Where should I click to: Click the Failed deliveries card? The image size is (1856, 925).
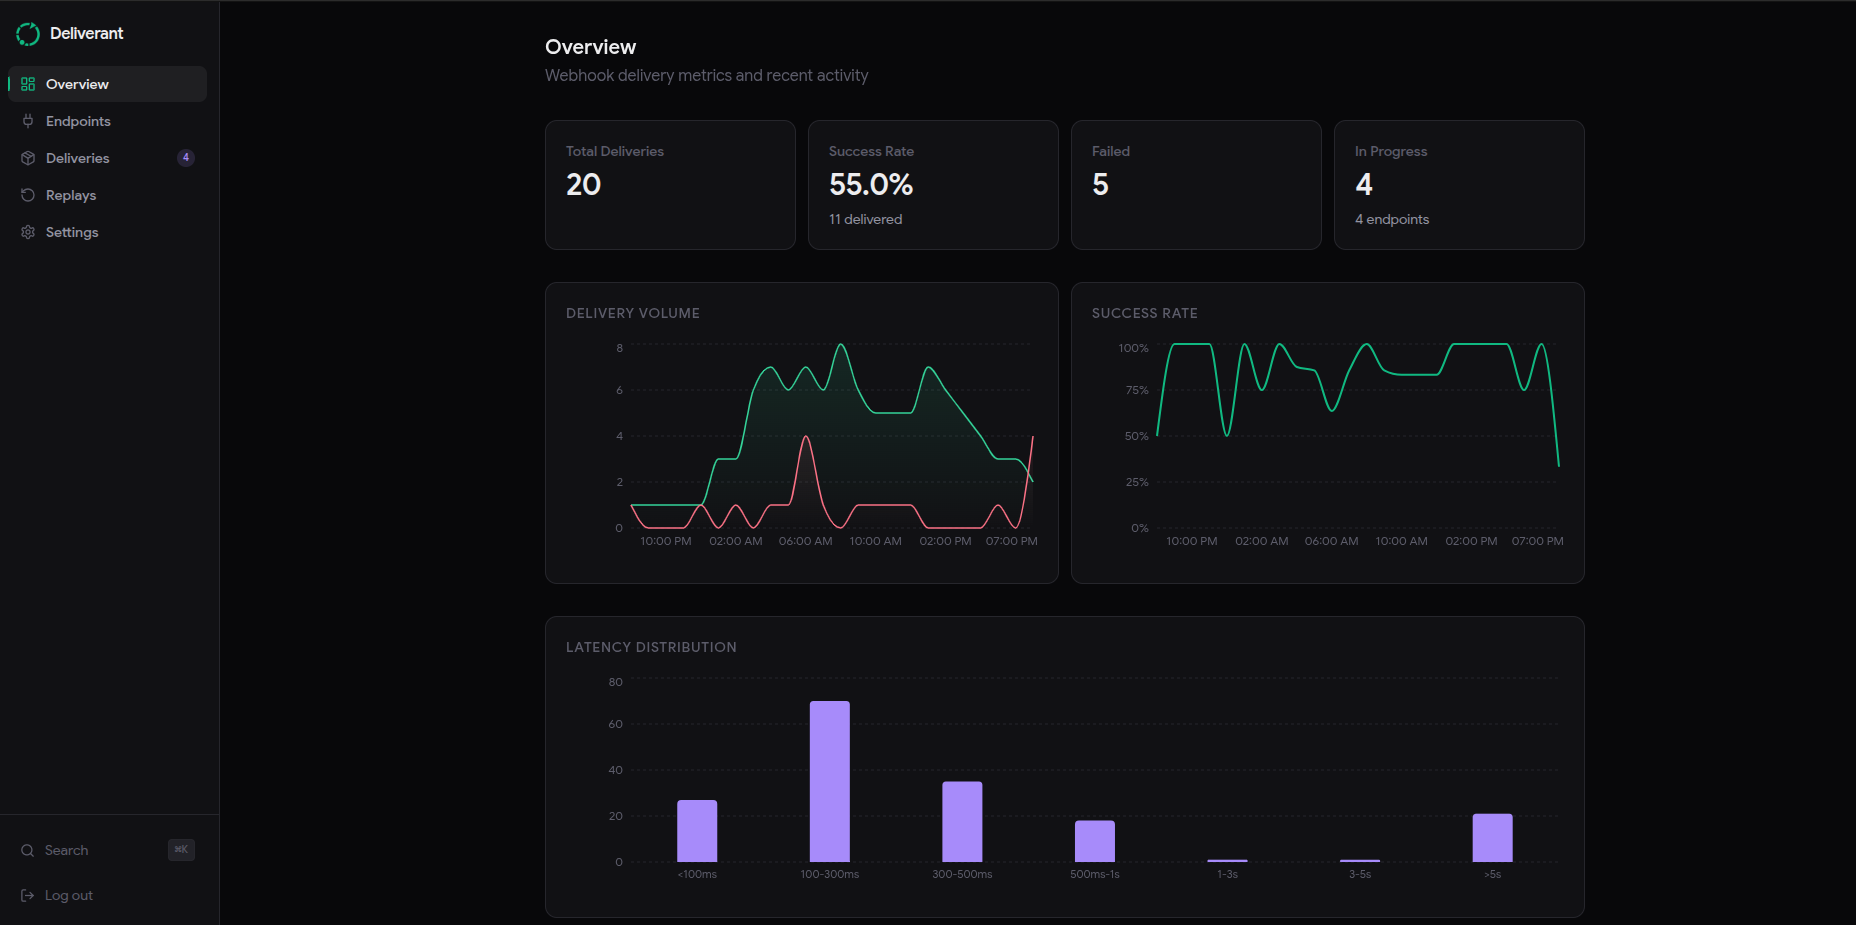[x=1196, y=185]
